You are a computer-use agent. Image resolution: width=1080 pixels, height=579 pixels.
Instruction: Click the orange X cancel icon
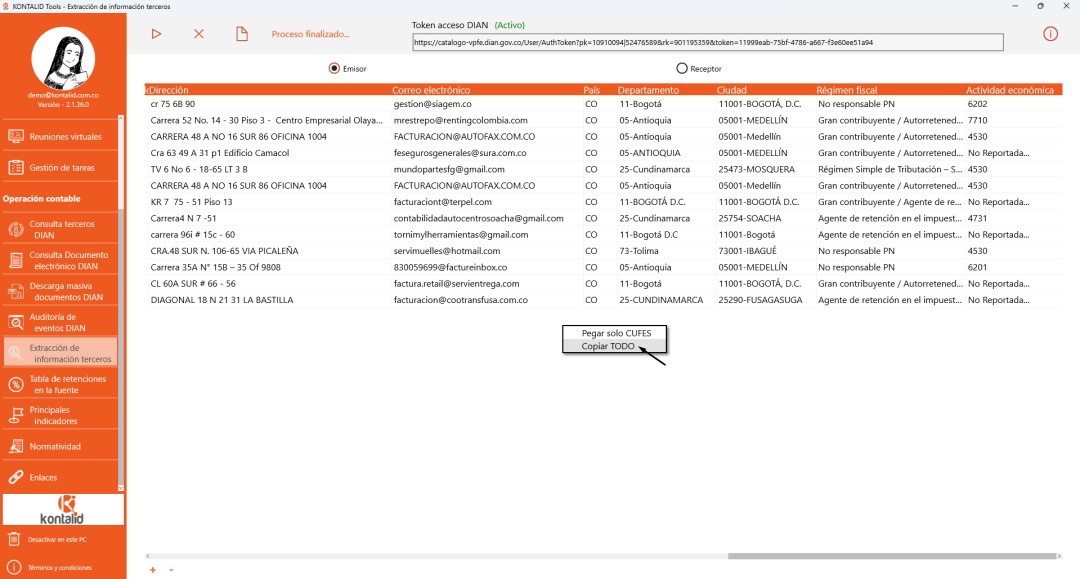199,34
